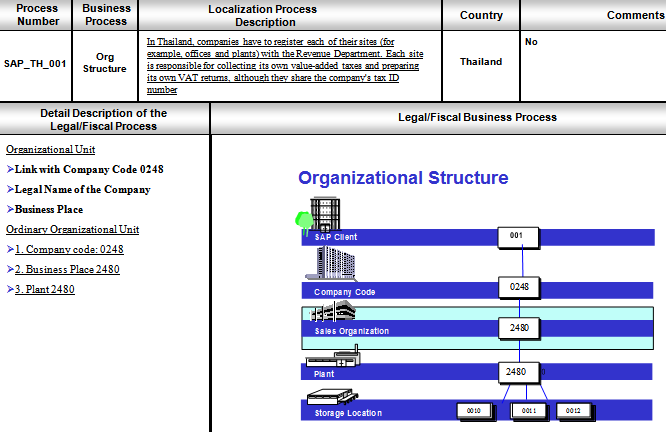Click the 'Sales Organization' bar label
The height and width of the screenshot is (432, 666).
point(352,331)
